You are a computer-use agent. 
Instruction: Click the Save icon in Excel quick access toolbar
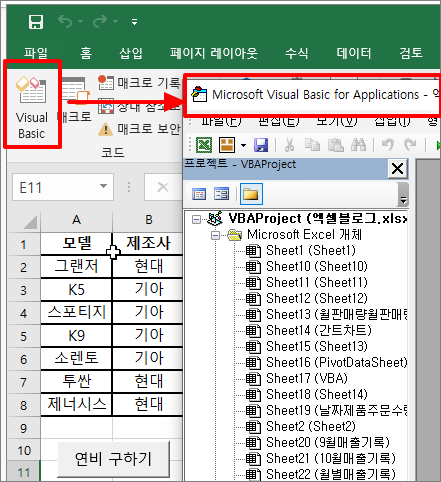(x=36, y=22)
